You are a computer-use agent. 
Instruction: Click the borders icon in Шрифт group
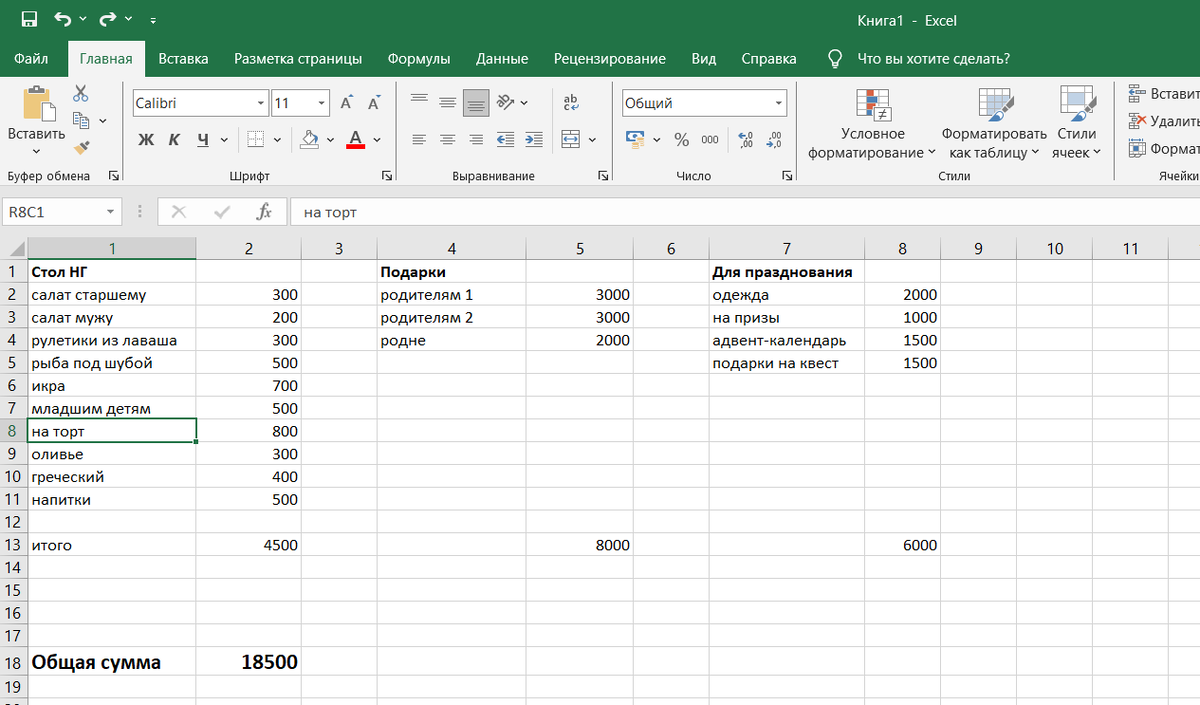(256, 139)
